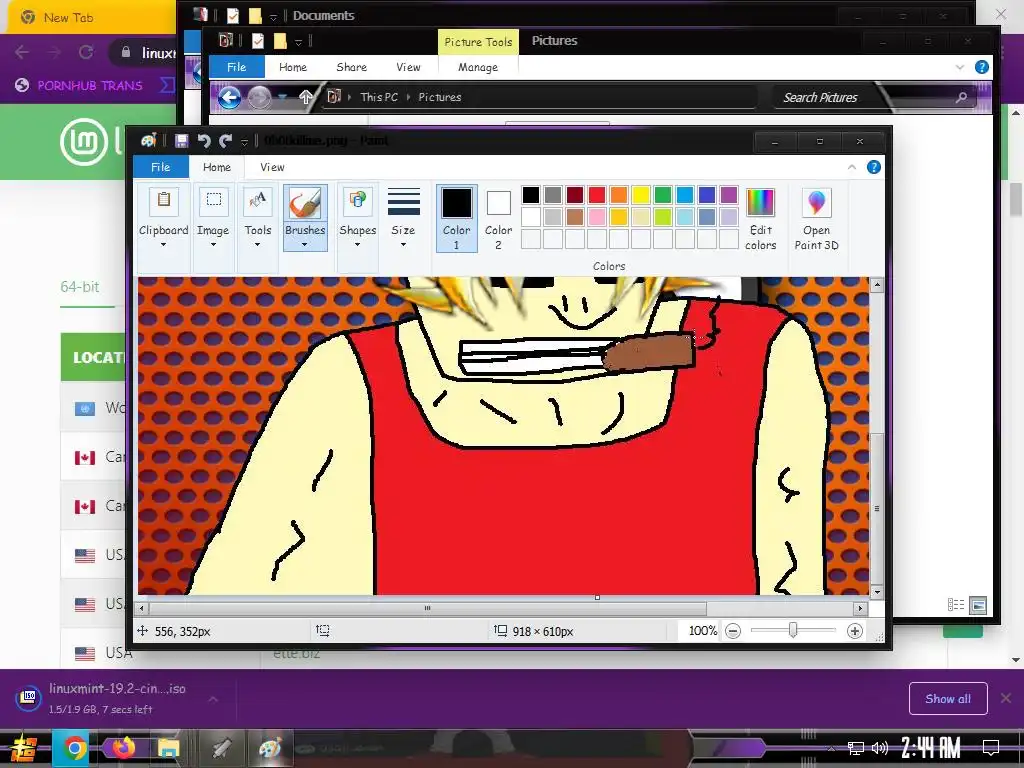Click Show all downloads button
The height and width of the screenshot is (768, 1024).
pos(948,699)
